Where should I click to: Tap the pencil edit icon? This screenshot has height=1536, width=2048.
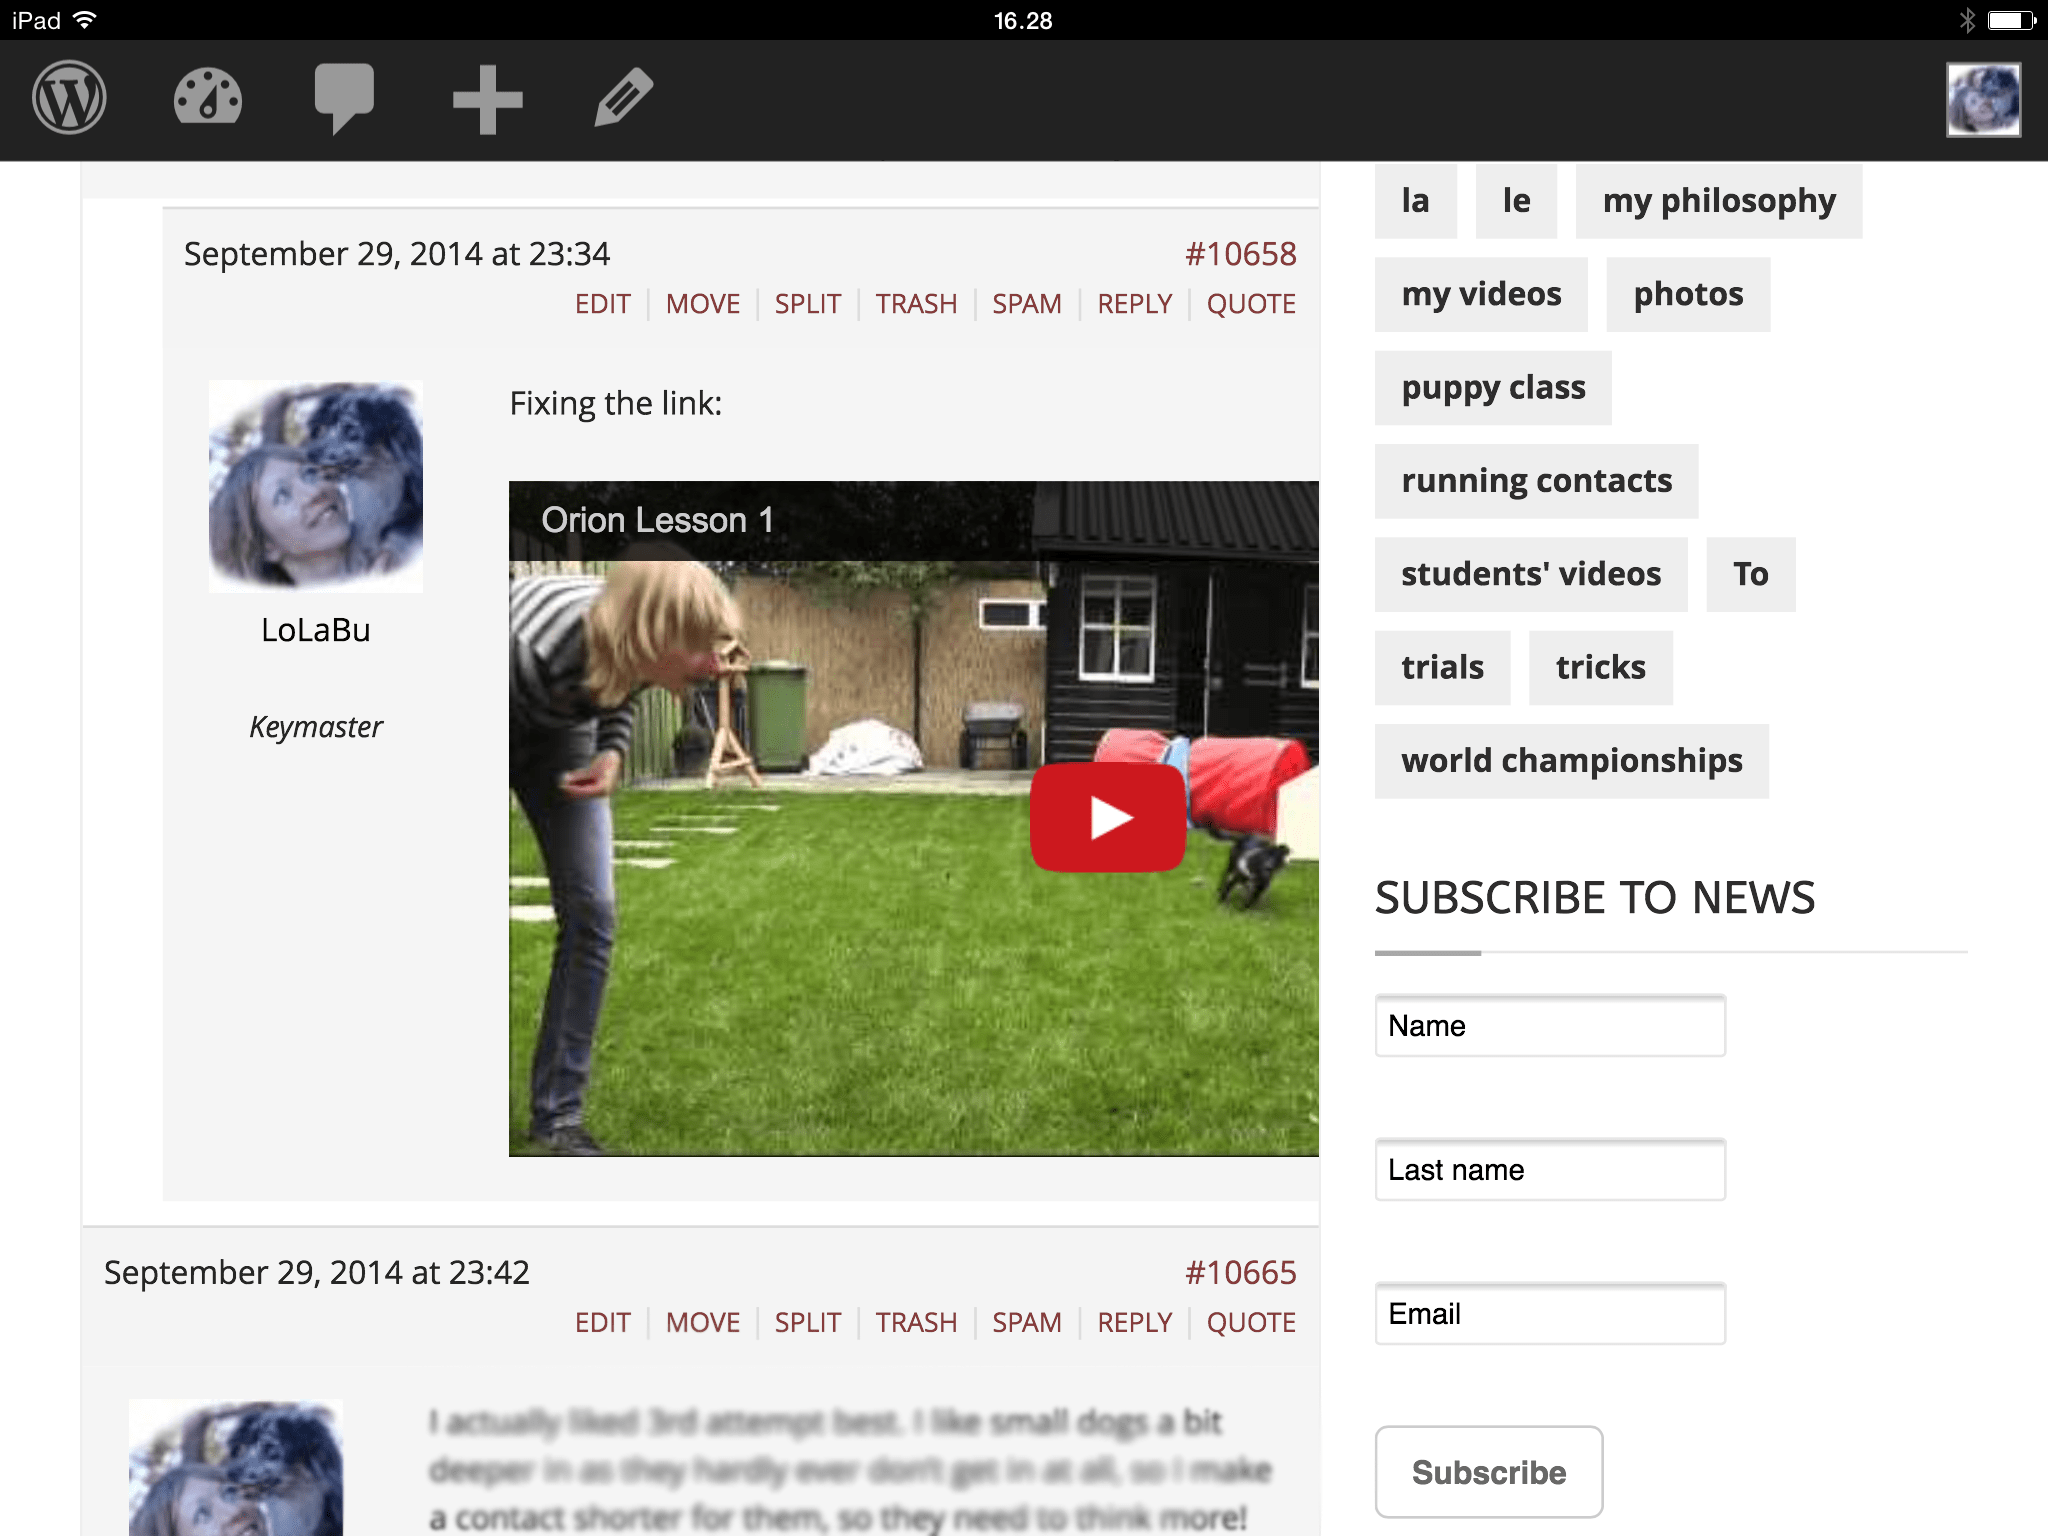[624, 98]
